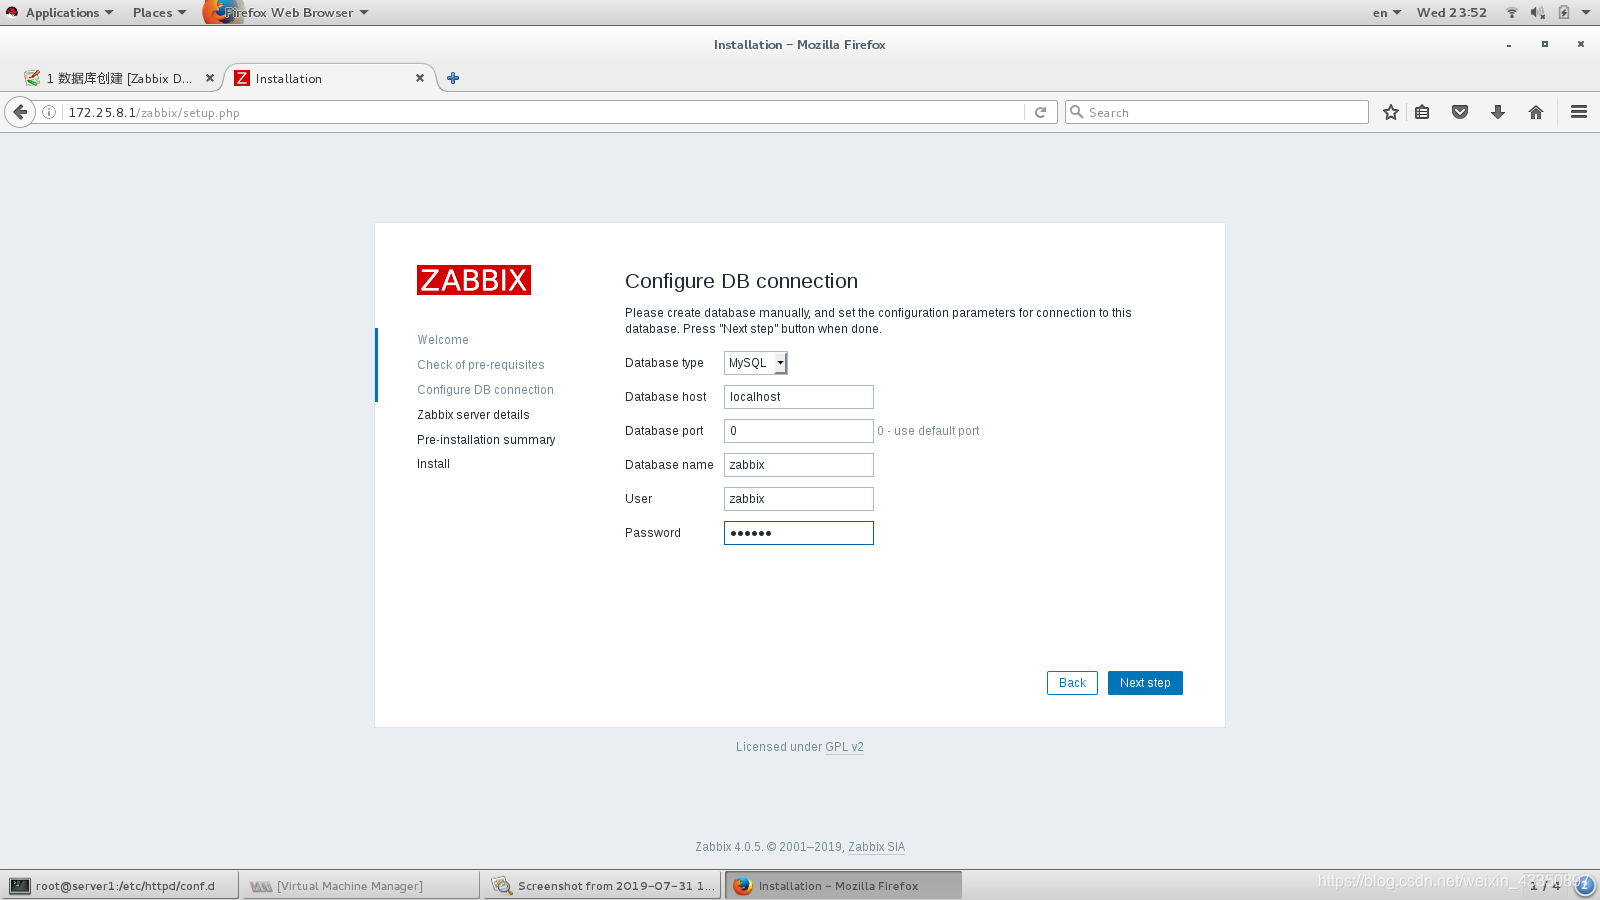Select Check of pre-requisites step
The image size is (1600, 900).
[481, 365]
